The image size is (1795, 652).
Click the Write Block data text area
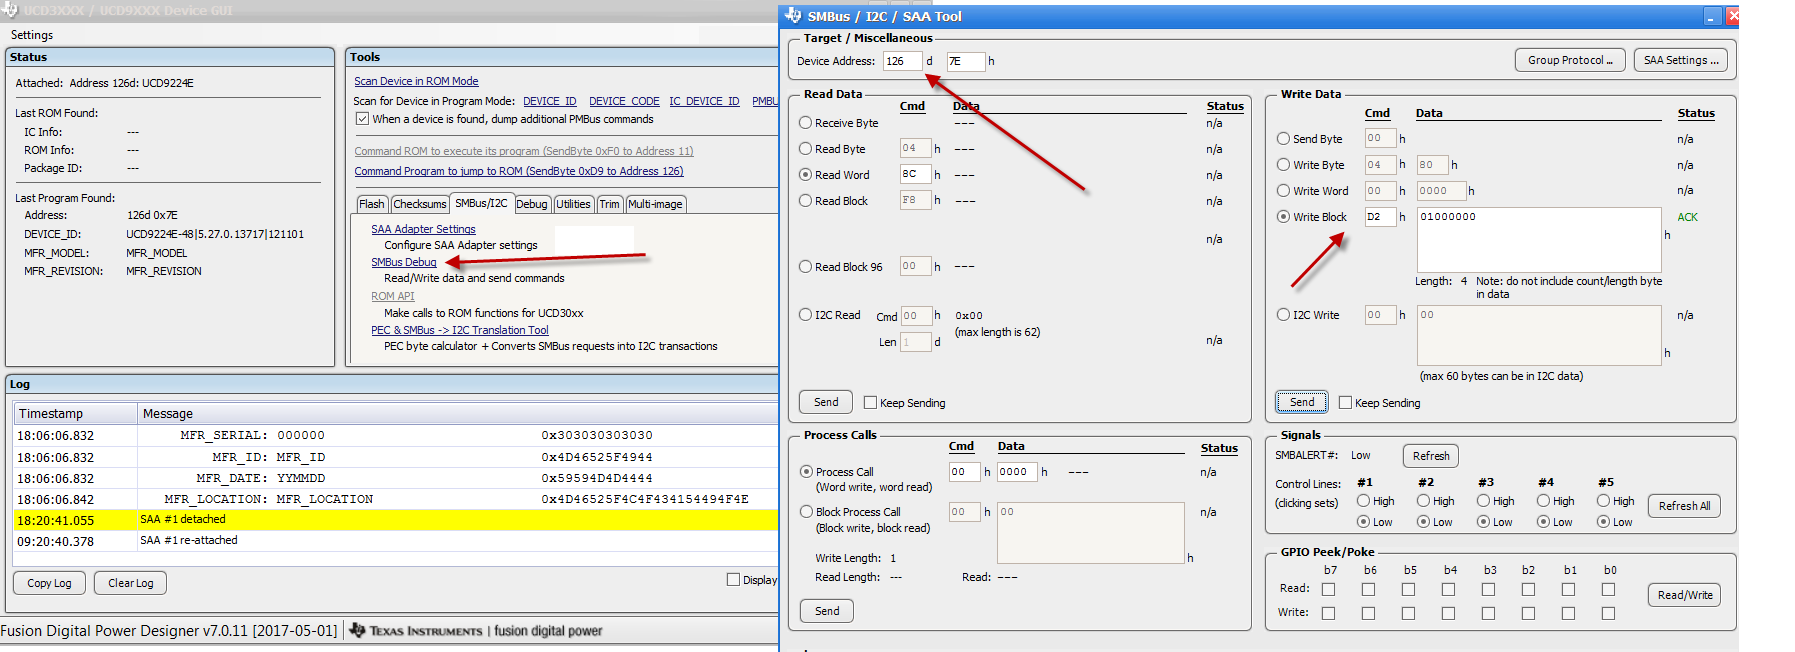(x=1539, y=240)
